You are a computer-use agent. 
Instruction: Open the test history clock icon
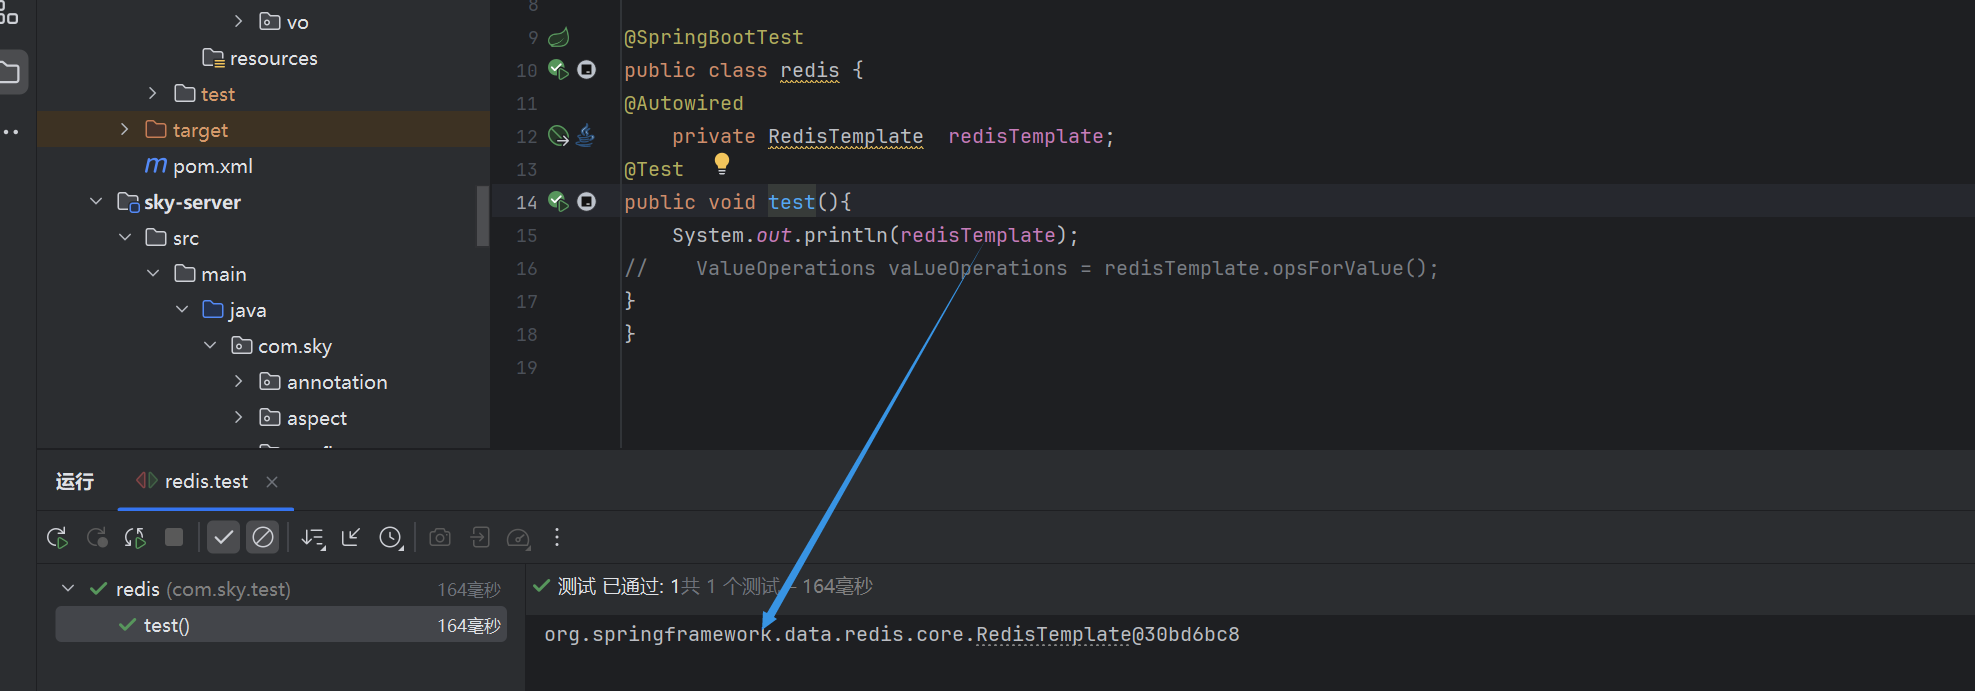391,538
